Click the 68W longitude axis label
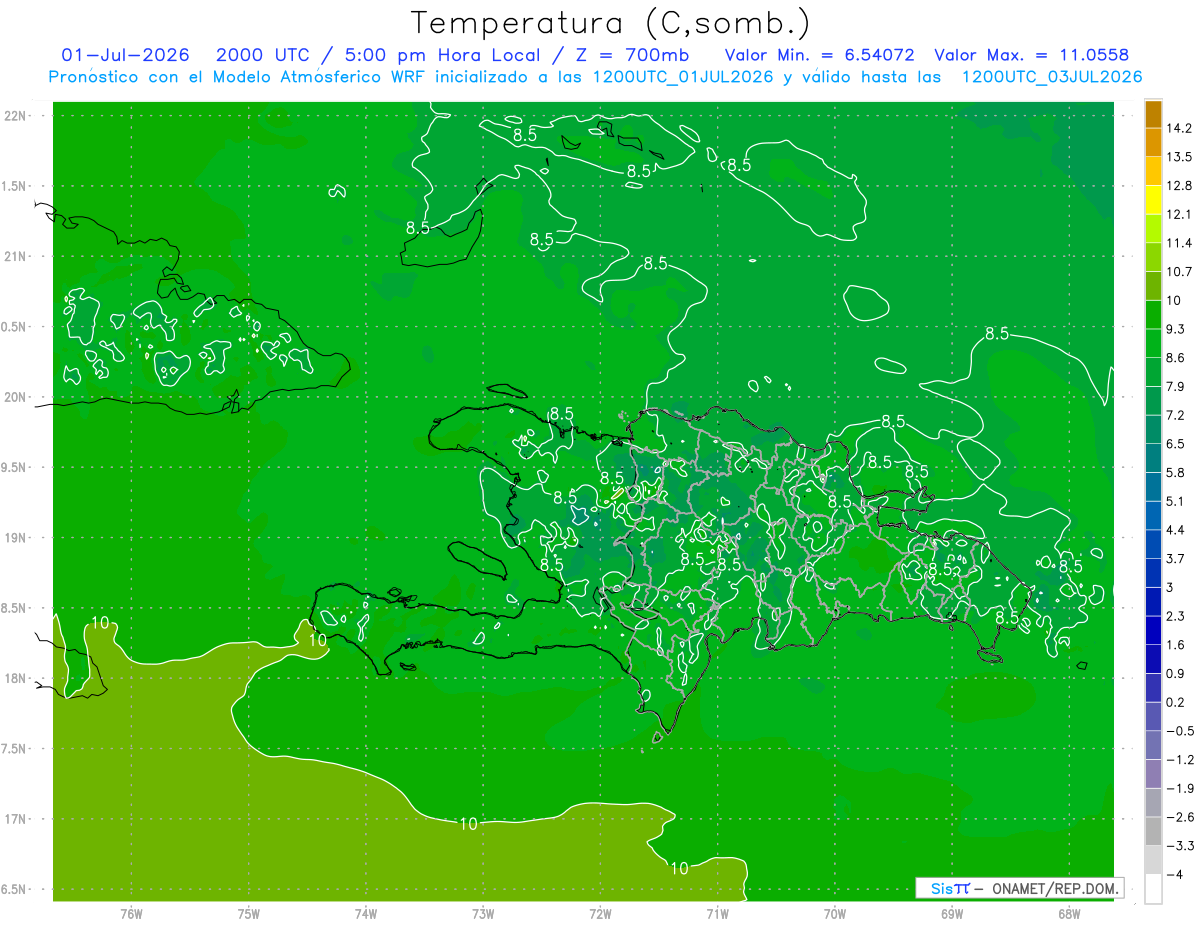Viewport: 1200px width, 927px height. [x=1068, y=913]
